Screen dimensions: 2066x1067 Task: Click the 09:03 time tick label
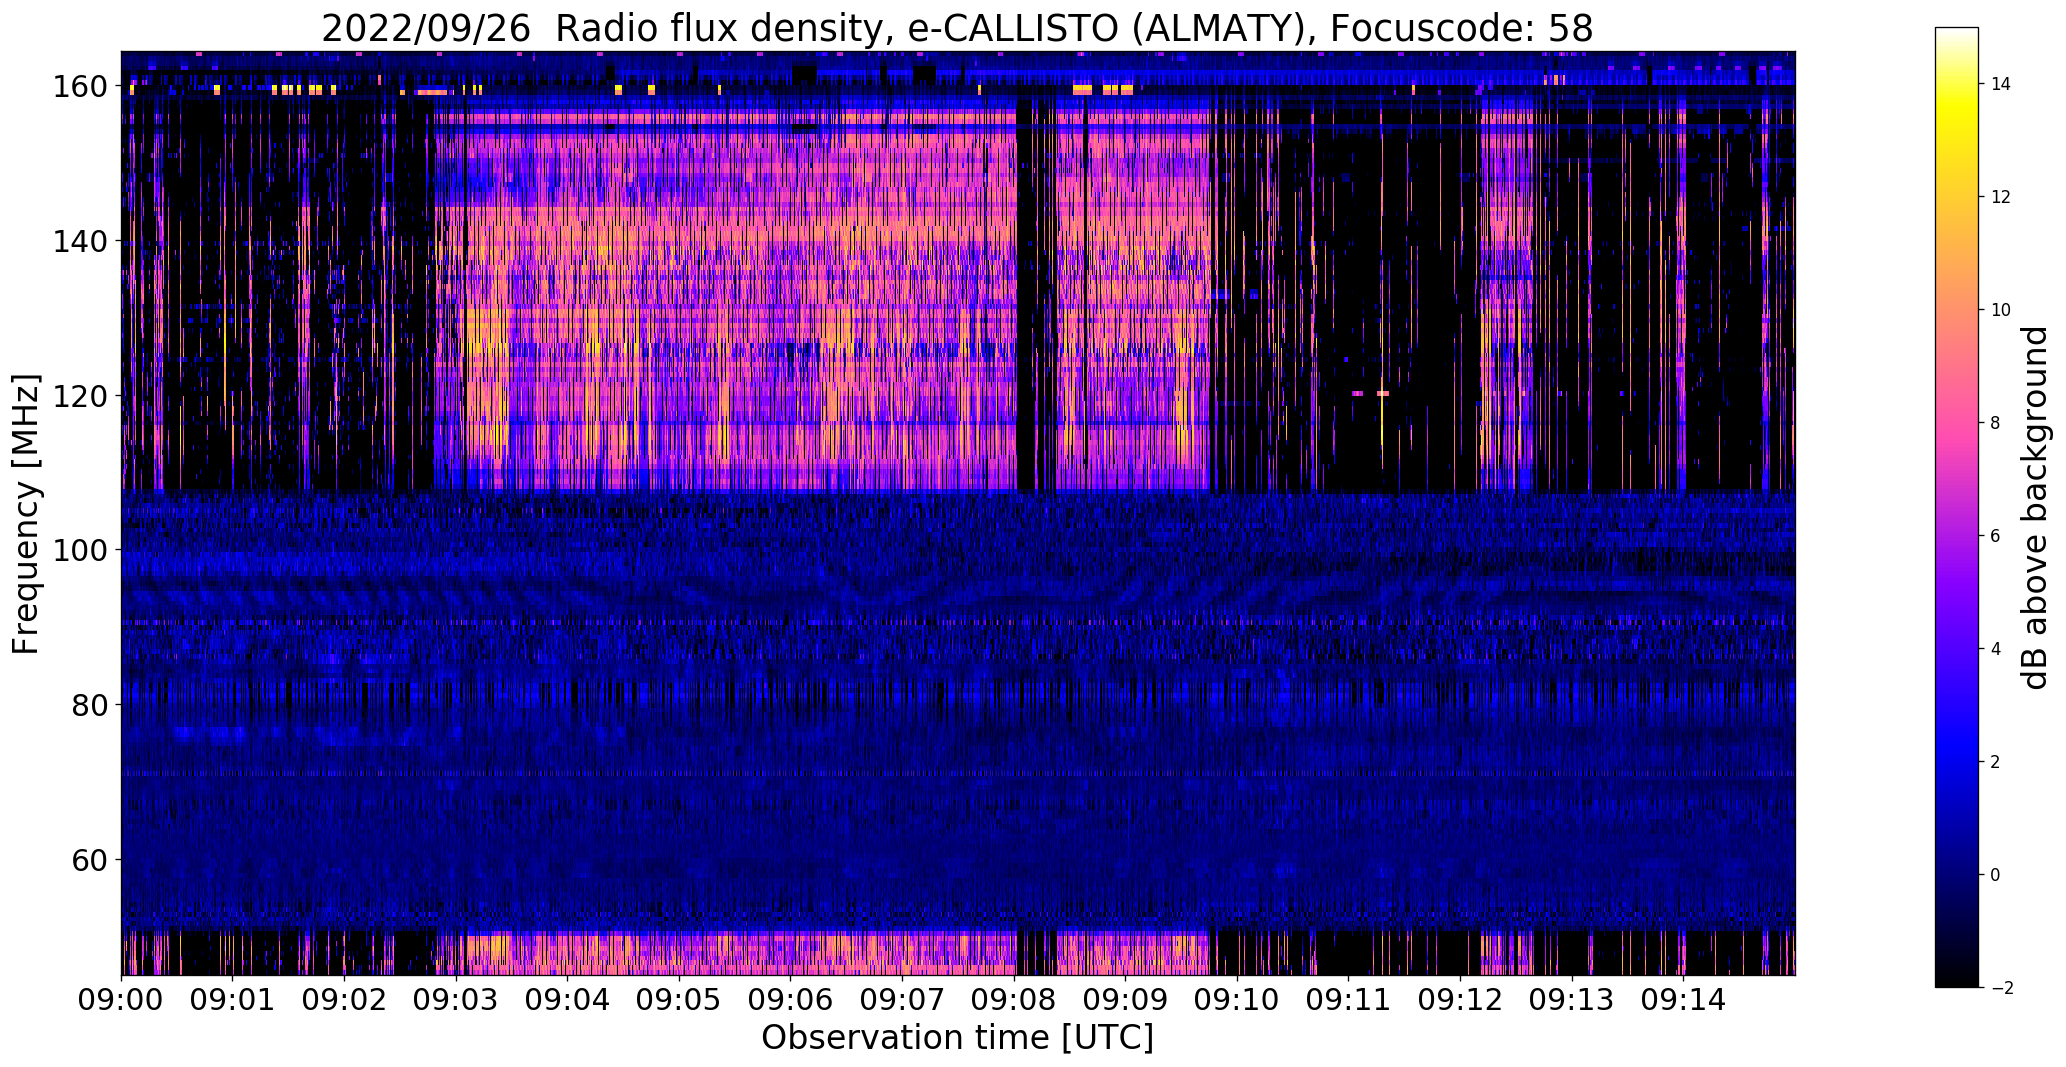456,998
